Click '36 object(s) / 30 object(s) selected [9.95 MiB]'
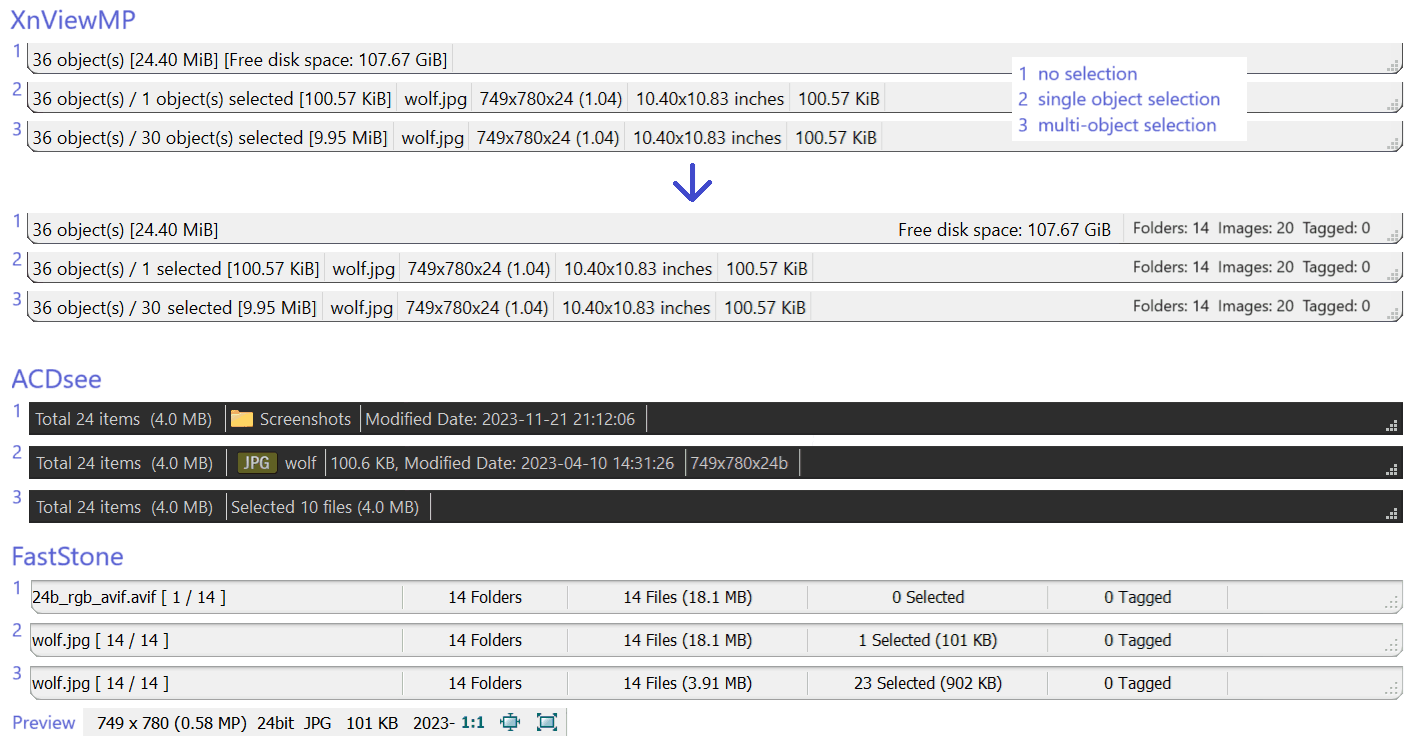This screenshot has width=1404, height=736. click(x=210, y=138)
